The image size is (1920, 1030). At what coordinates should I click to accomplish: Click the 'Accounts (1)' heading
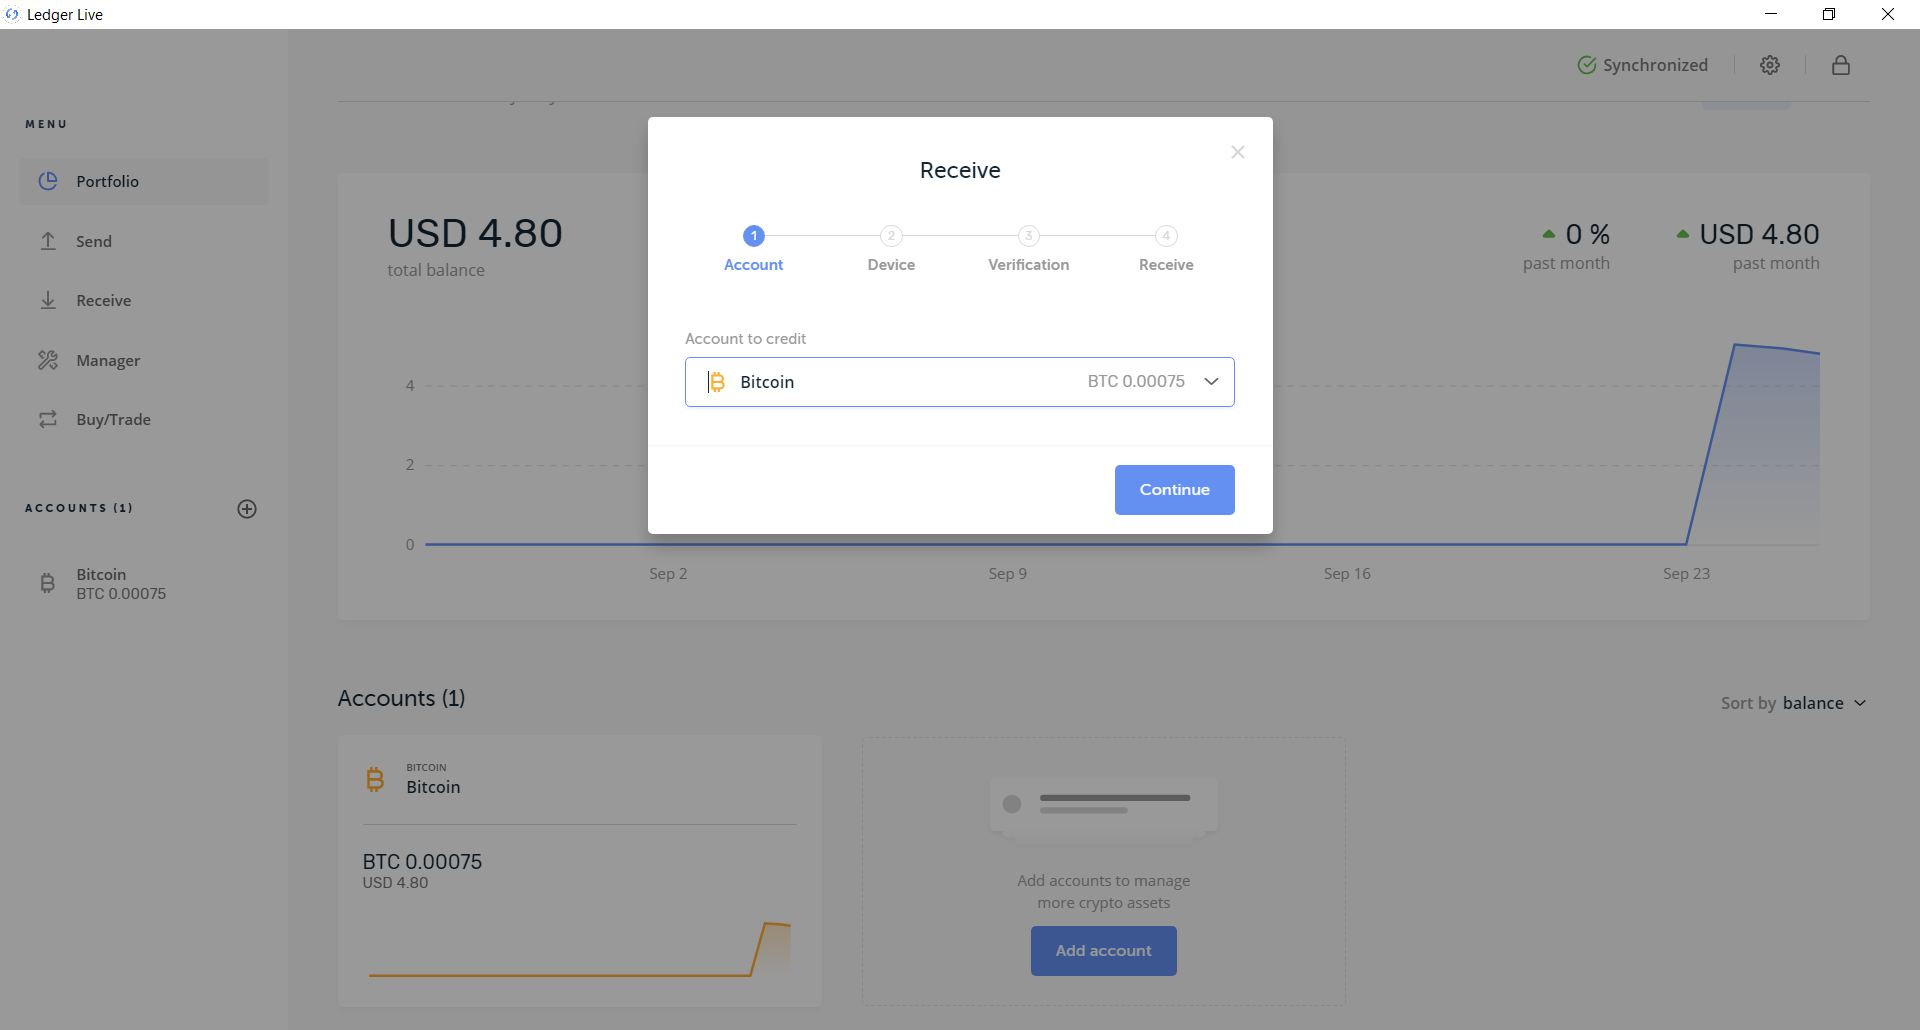coord(401,698)
